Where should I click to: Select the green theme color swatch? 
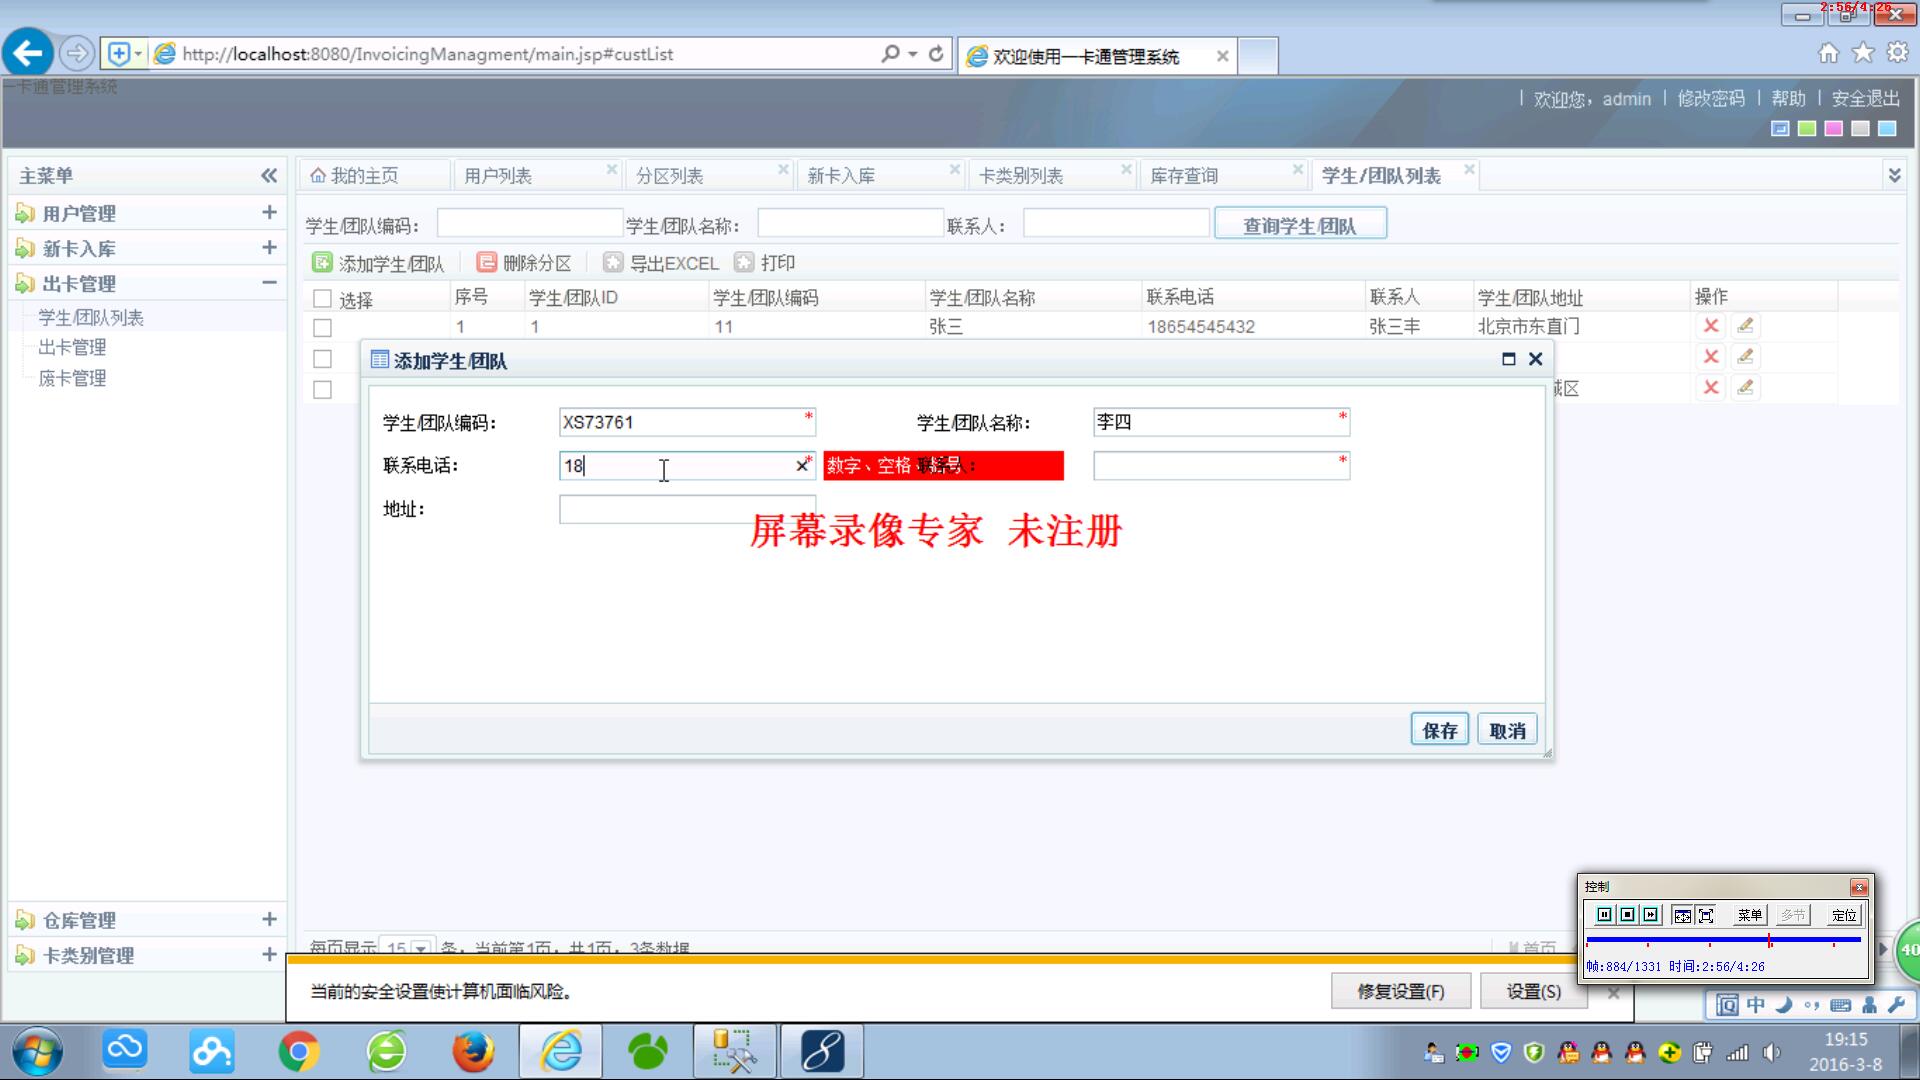click(x=1807, y=128)
